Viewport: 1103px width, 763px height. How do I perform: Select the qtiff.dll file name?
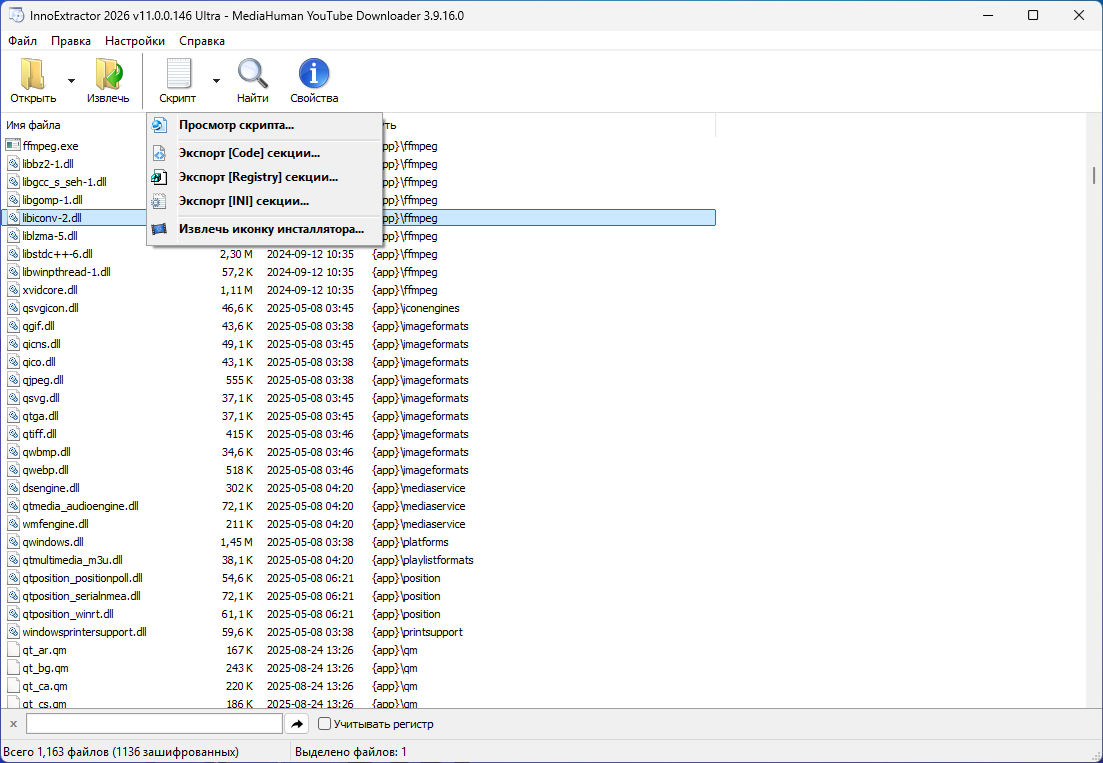(39, 434)
